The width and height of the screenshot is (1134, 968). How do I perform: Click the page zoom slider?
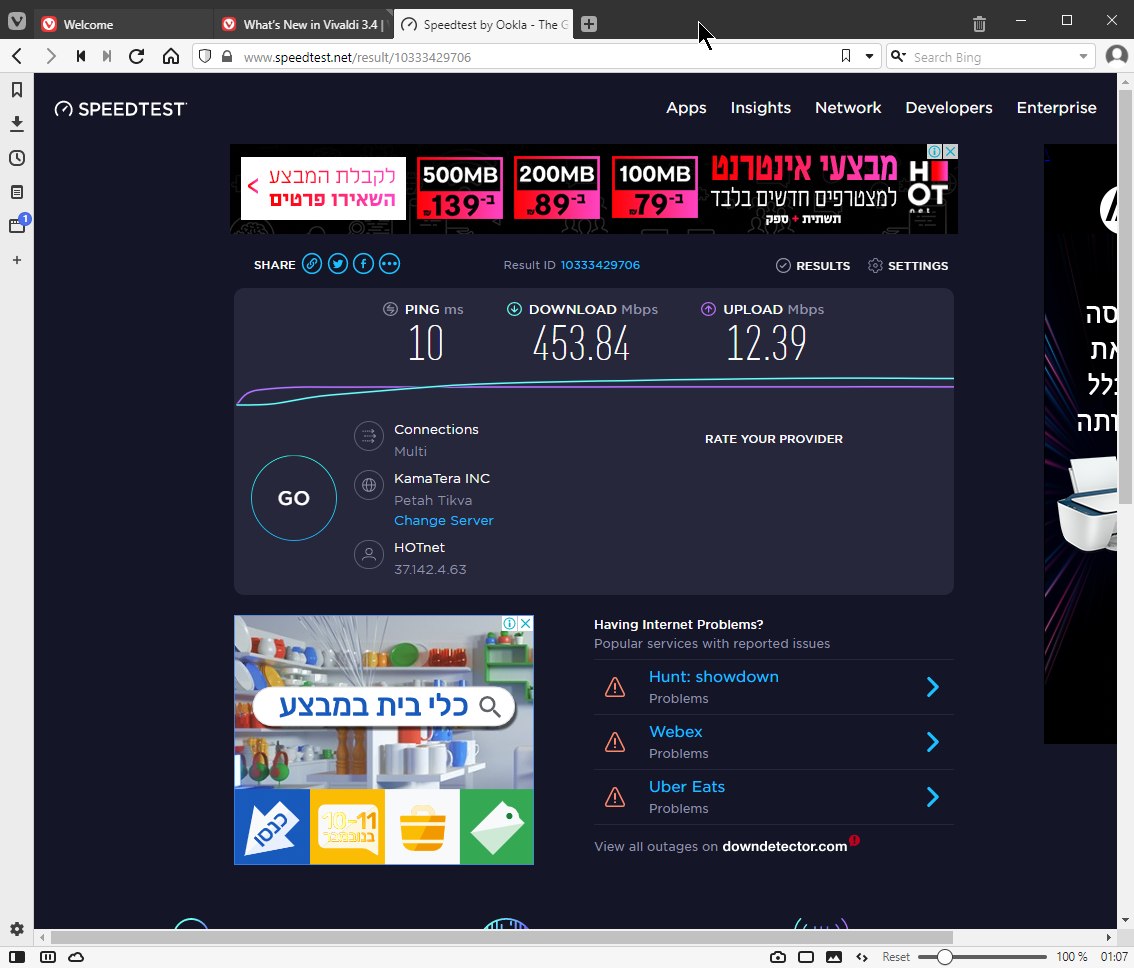pyautogui.click(x=981, y=956)
